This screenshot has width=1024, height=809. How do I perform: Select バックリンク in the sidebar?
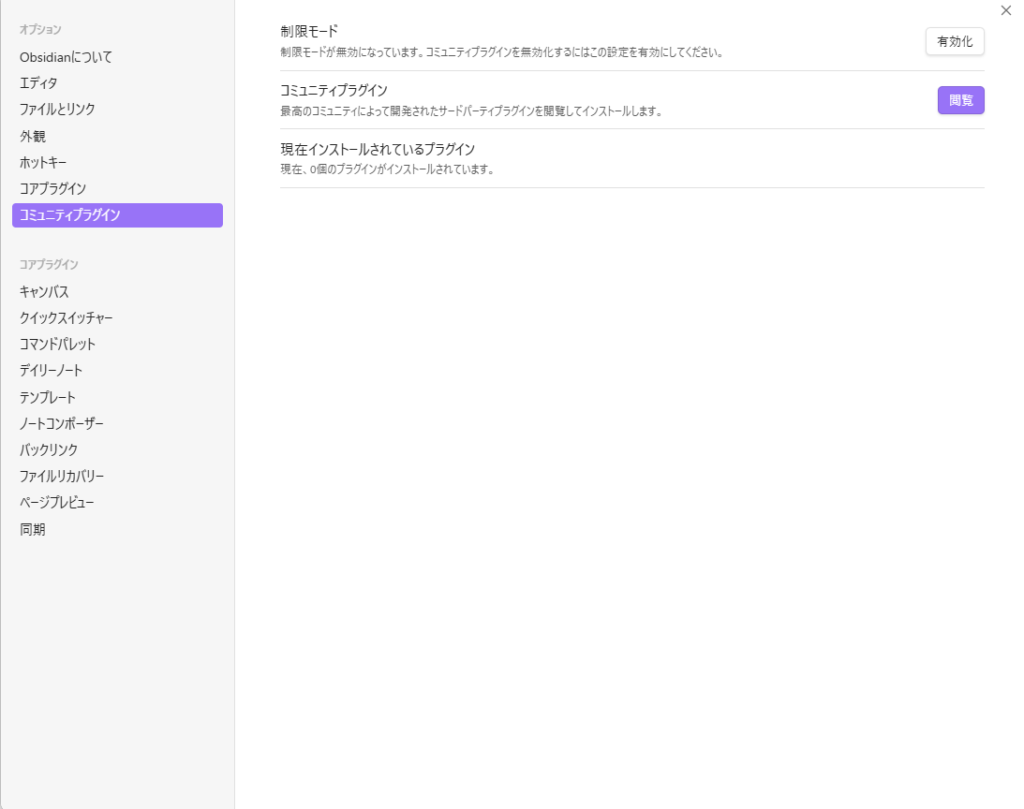[x=49, y=450]
